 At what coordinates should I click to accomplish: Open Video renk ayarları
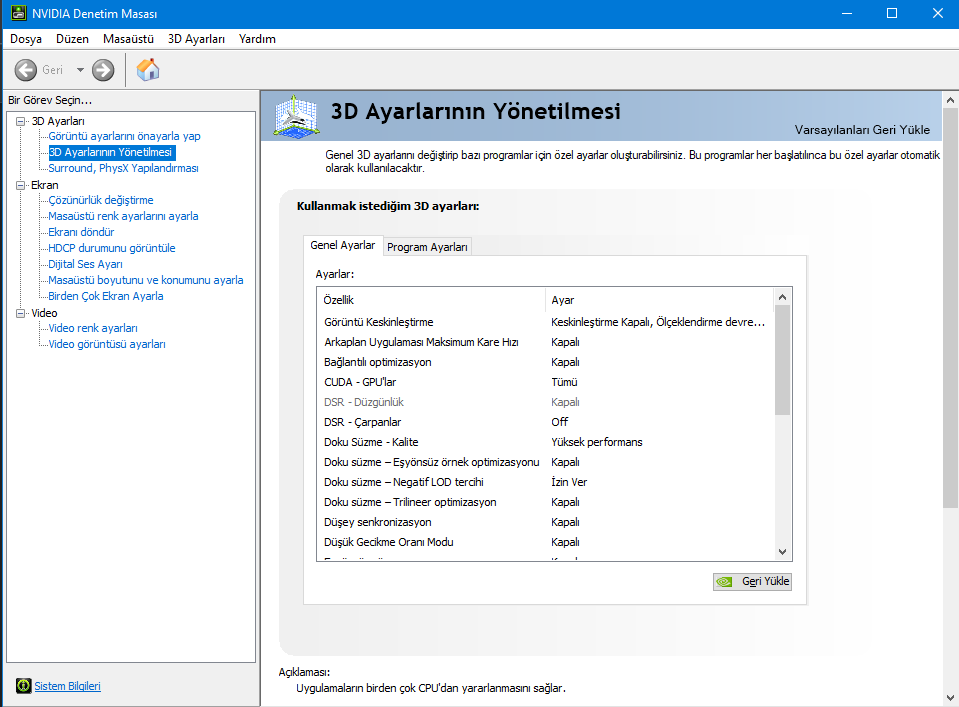[93, 328]
